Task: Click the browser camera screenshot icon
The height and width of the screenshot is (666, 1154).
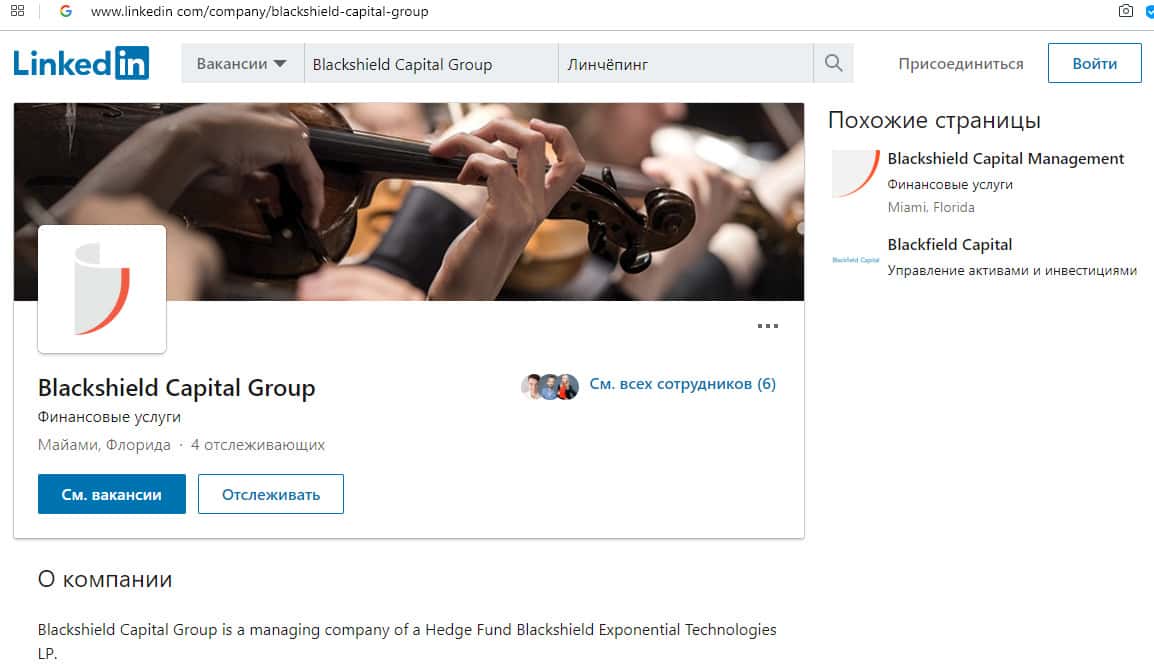Action: point(1126,11)
